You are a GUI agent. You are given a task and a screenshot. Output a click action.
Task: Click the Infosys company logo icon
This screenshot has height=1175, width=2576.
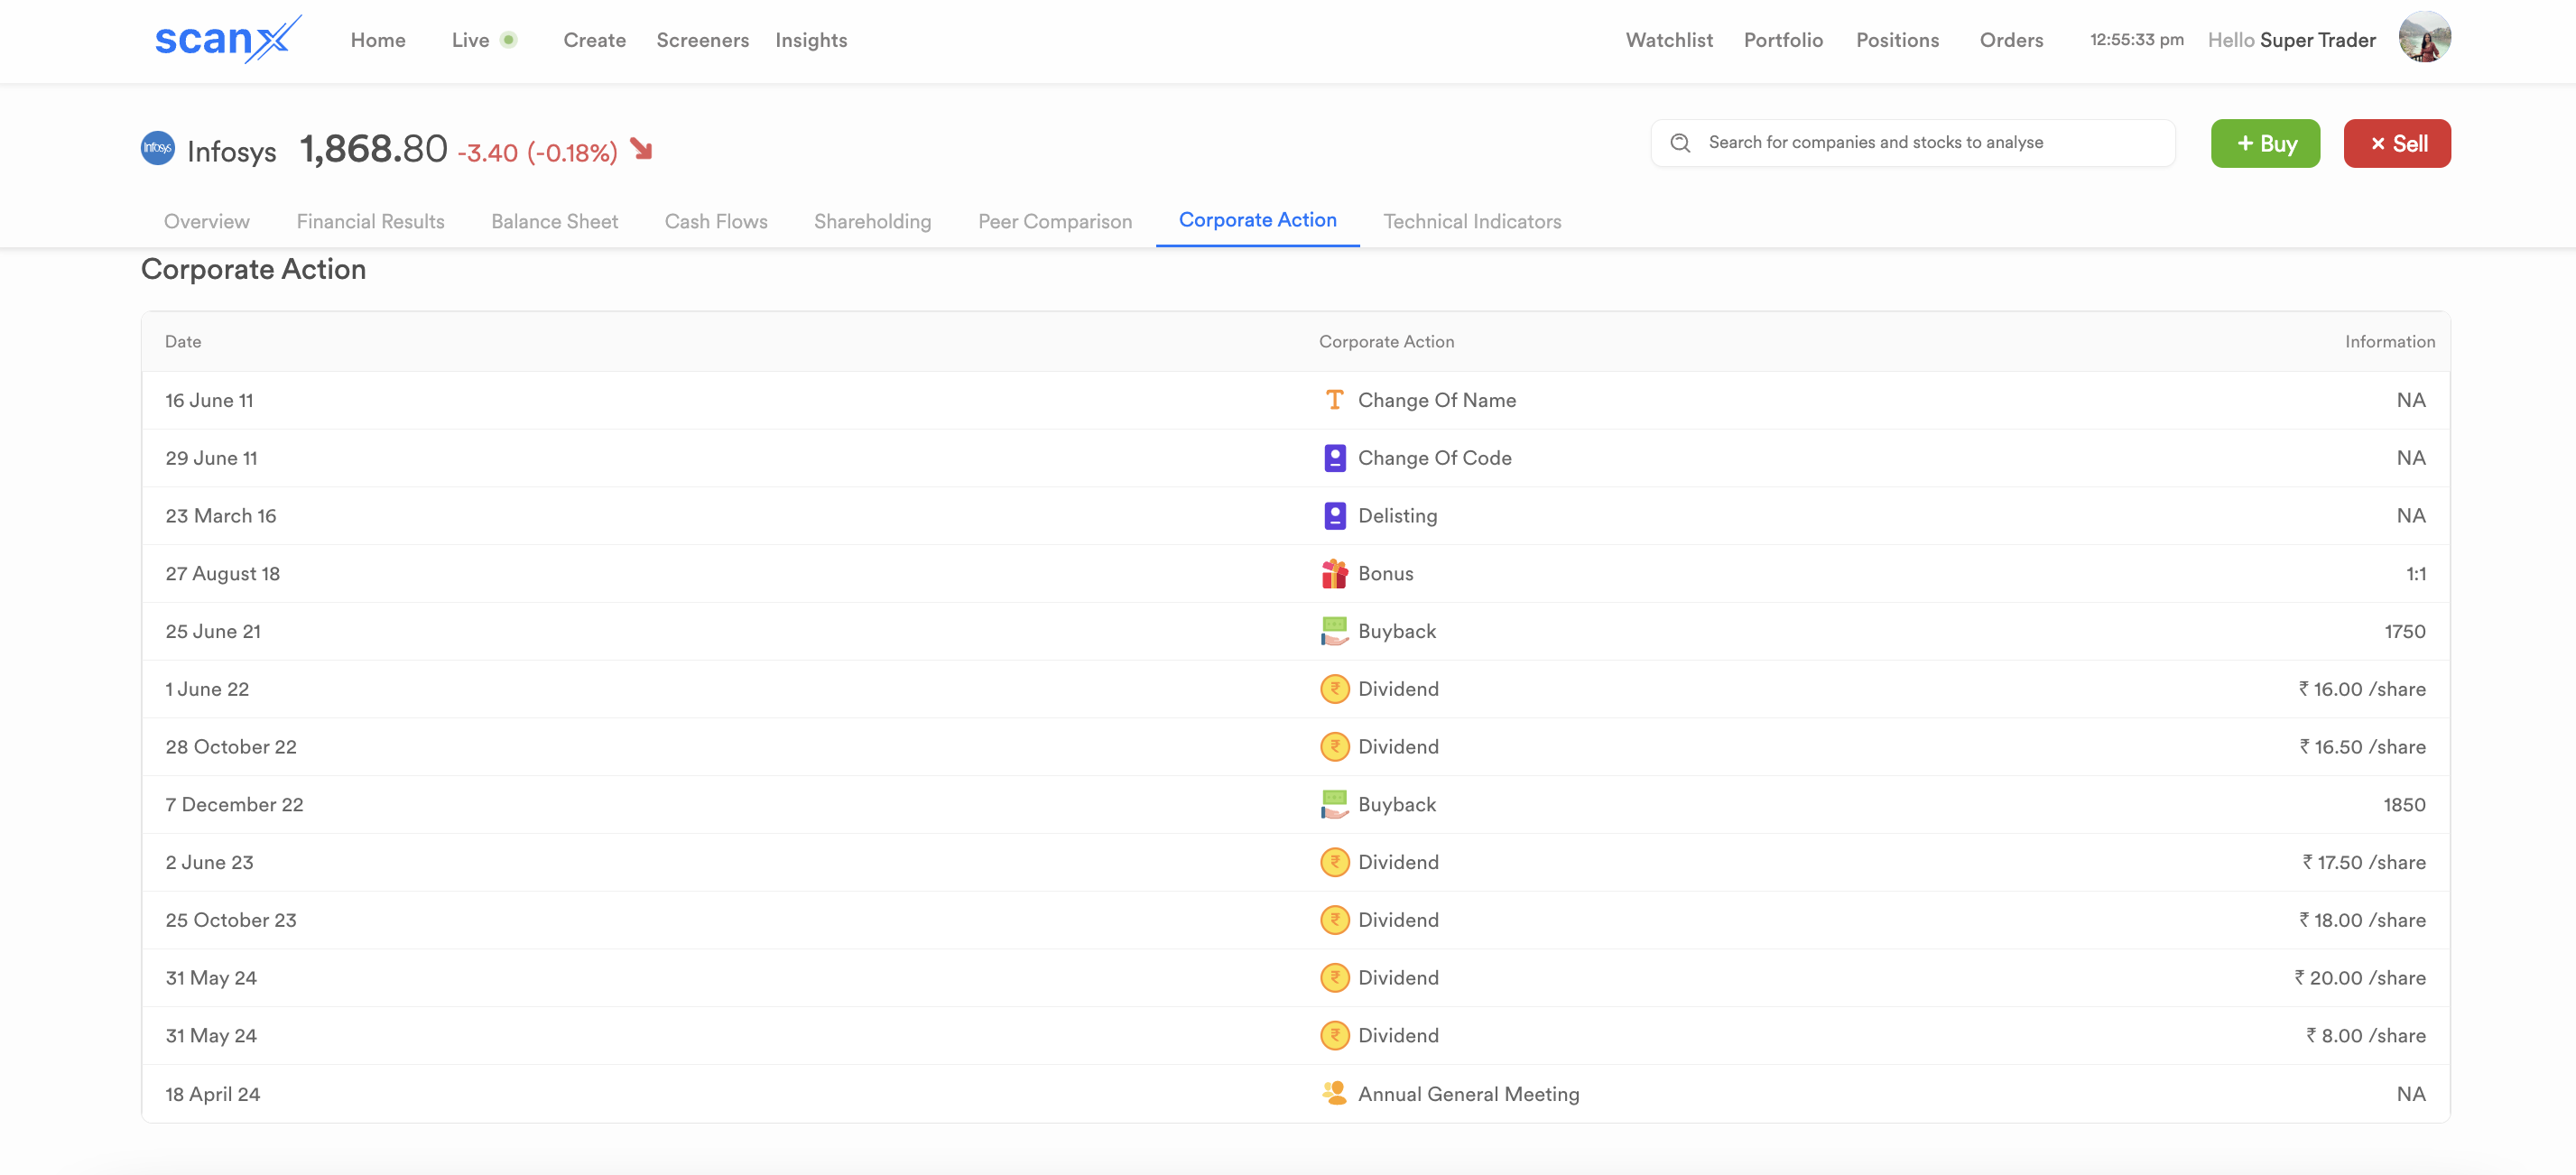(158, 148)
